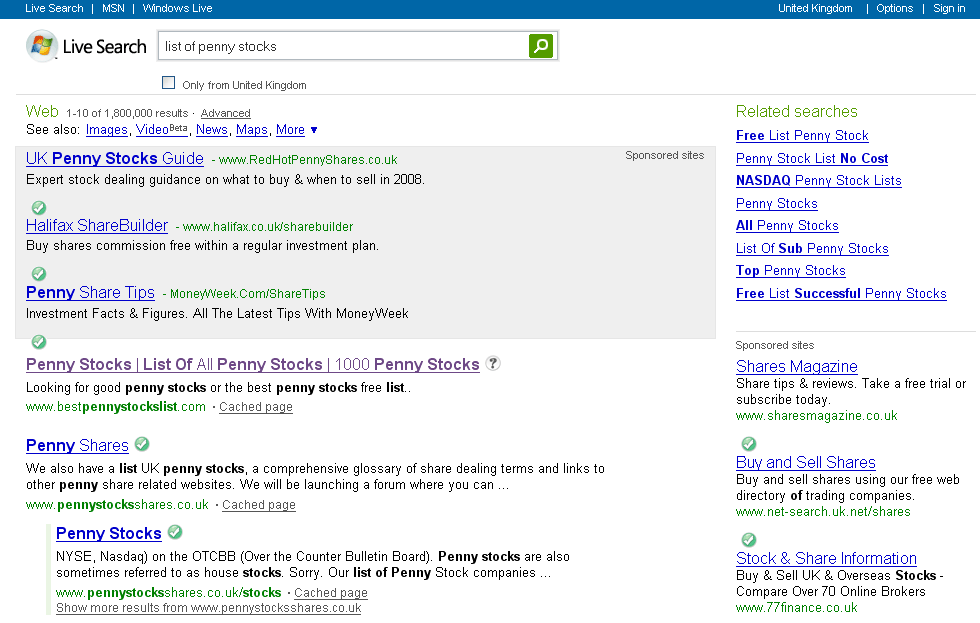Viewport: 980px width, 623px height.
Task: Select related search Top Penny Stocks
Action: (x=791, y=271)
